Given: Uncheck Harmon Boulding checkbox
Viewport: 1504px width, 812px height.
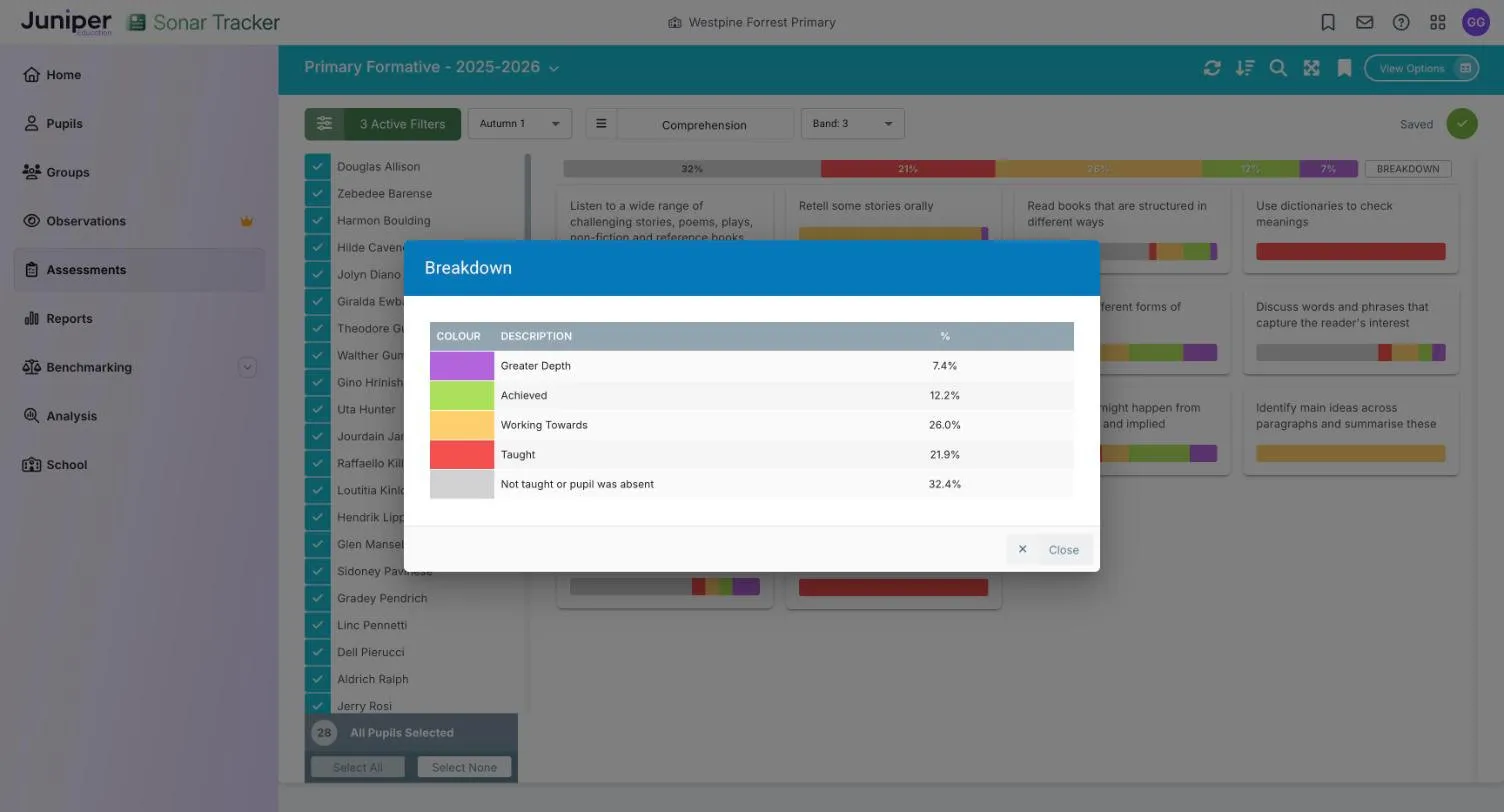Looking at the screenshot, I should (317, 221).
